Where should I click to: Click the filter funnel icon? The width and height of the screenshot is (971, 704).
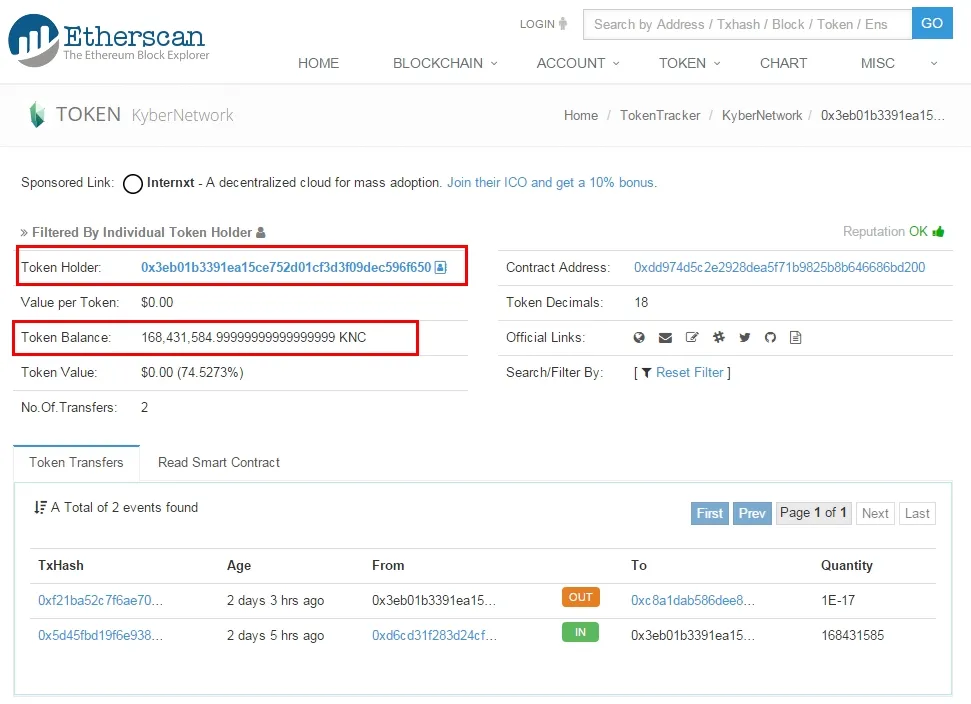tap(647, 373)
